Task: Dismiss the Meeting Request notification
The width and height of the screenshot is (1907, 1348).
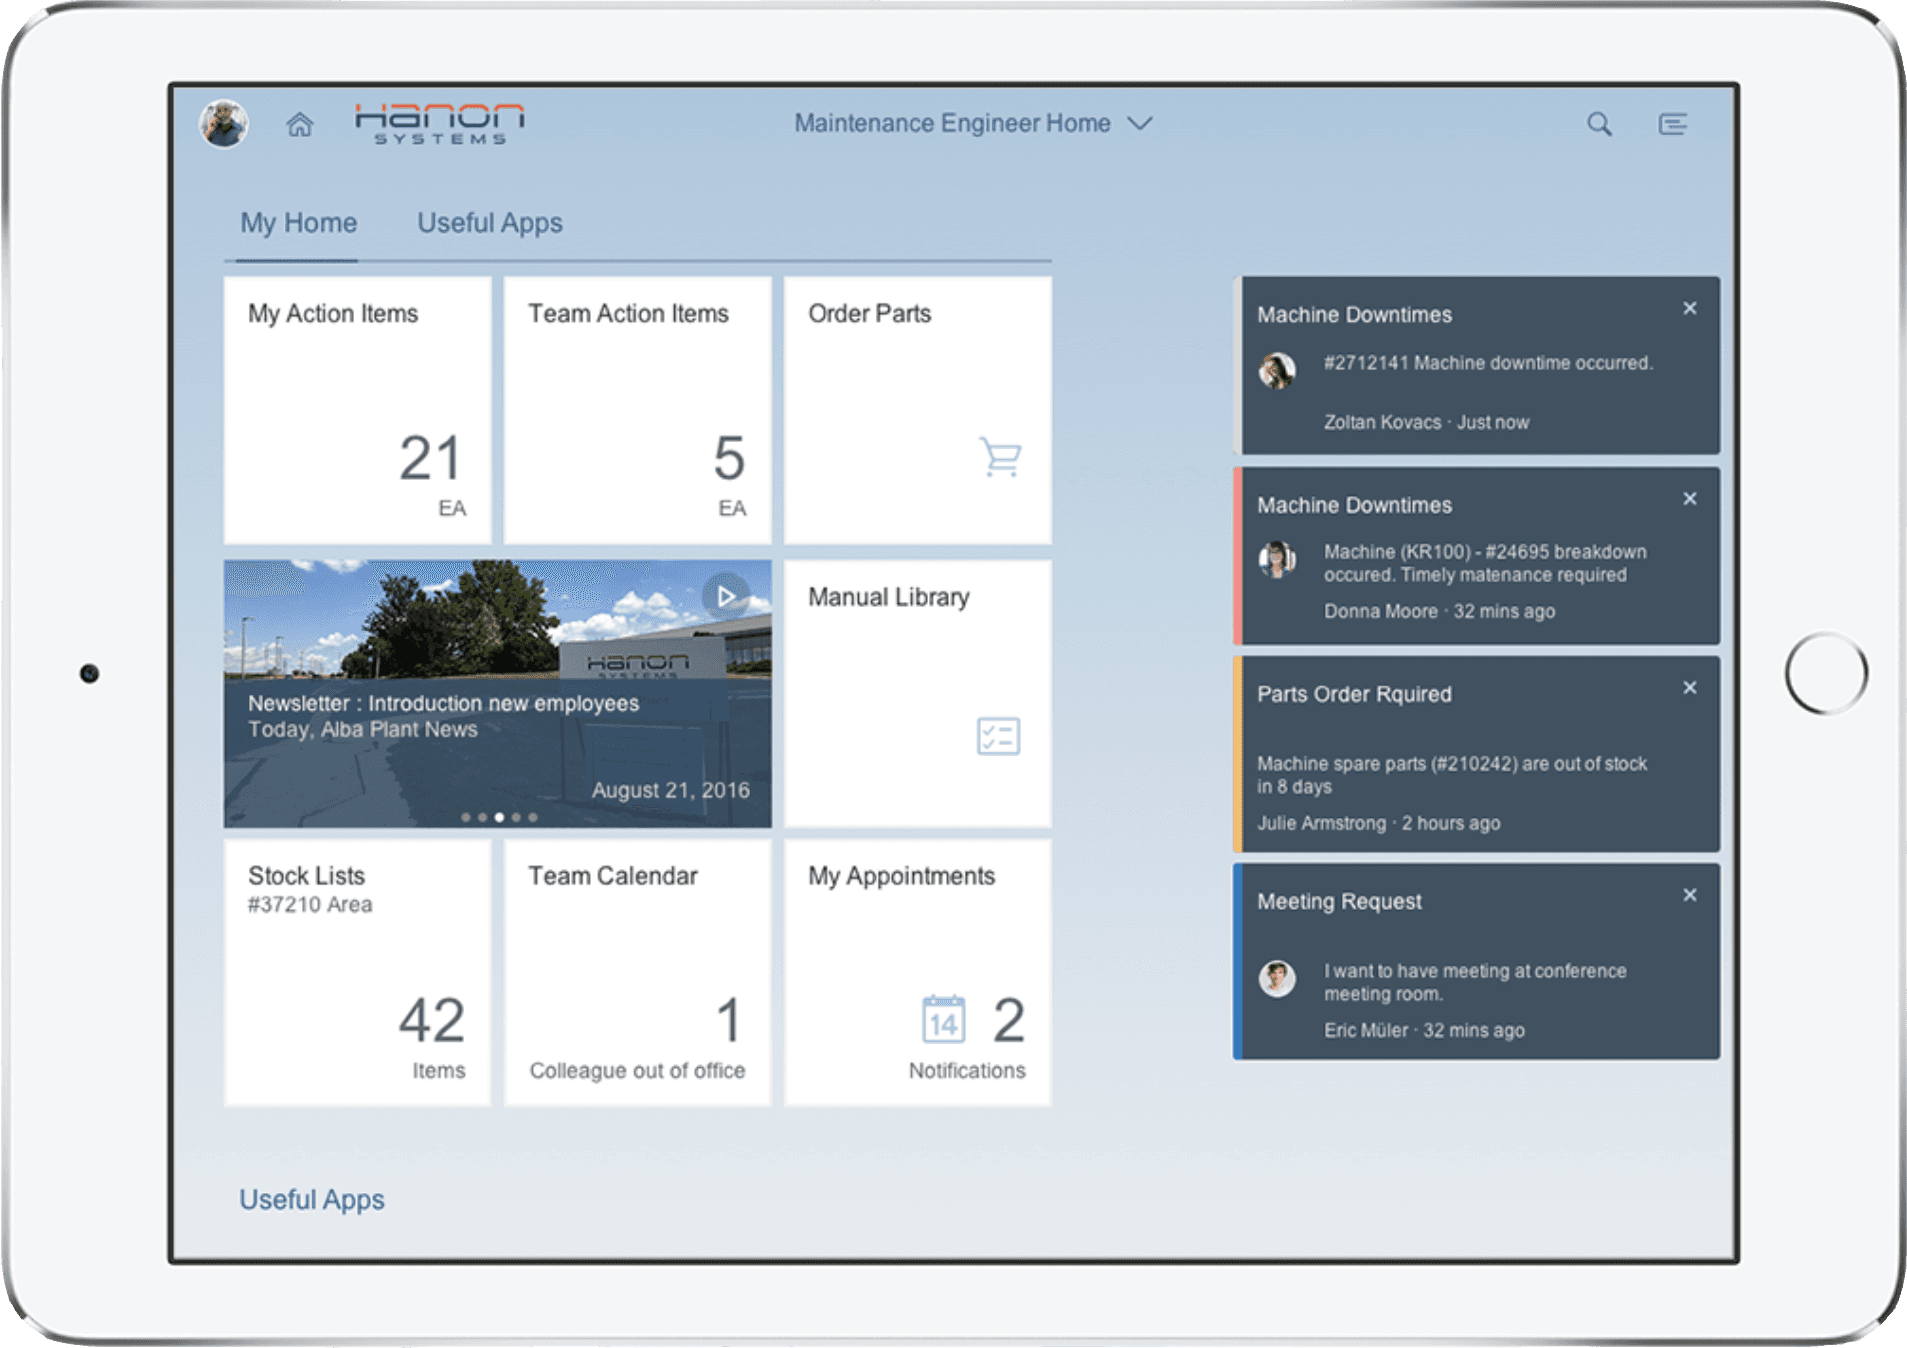Action: (1690, 894)
